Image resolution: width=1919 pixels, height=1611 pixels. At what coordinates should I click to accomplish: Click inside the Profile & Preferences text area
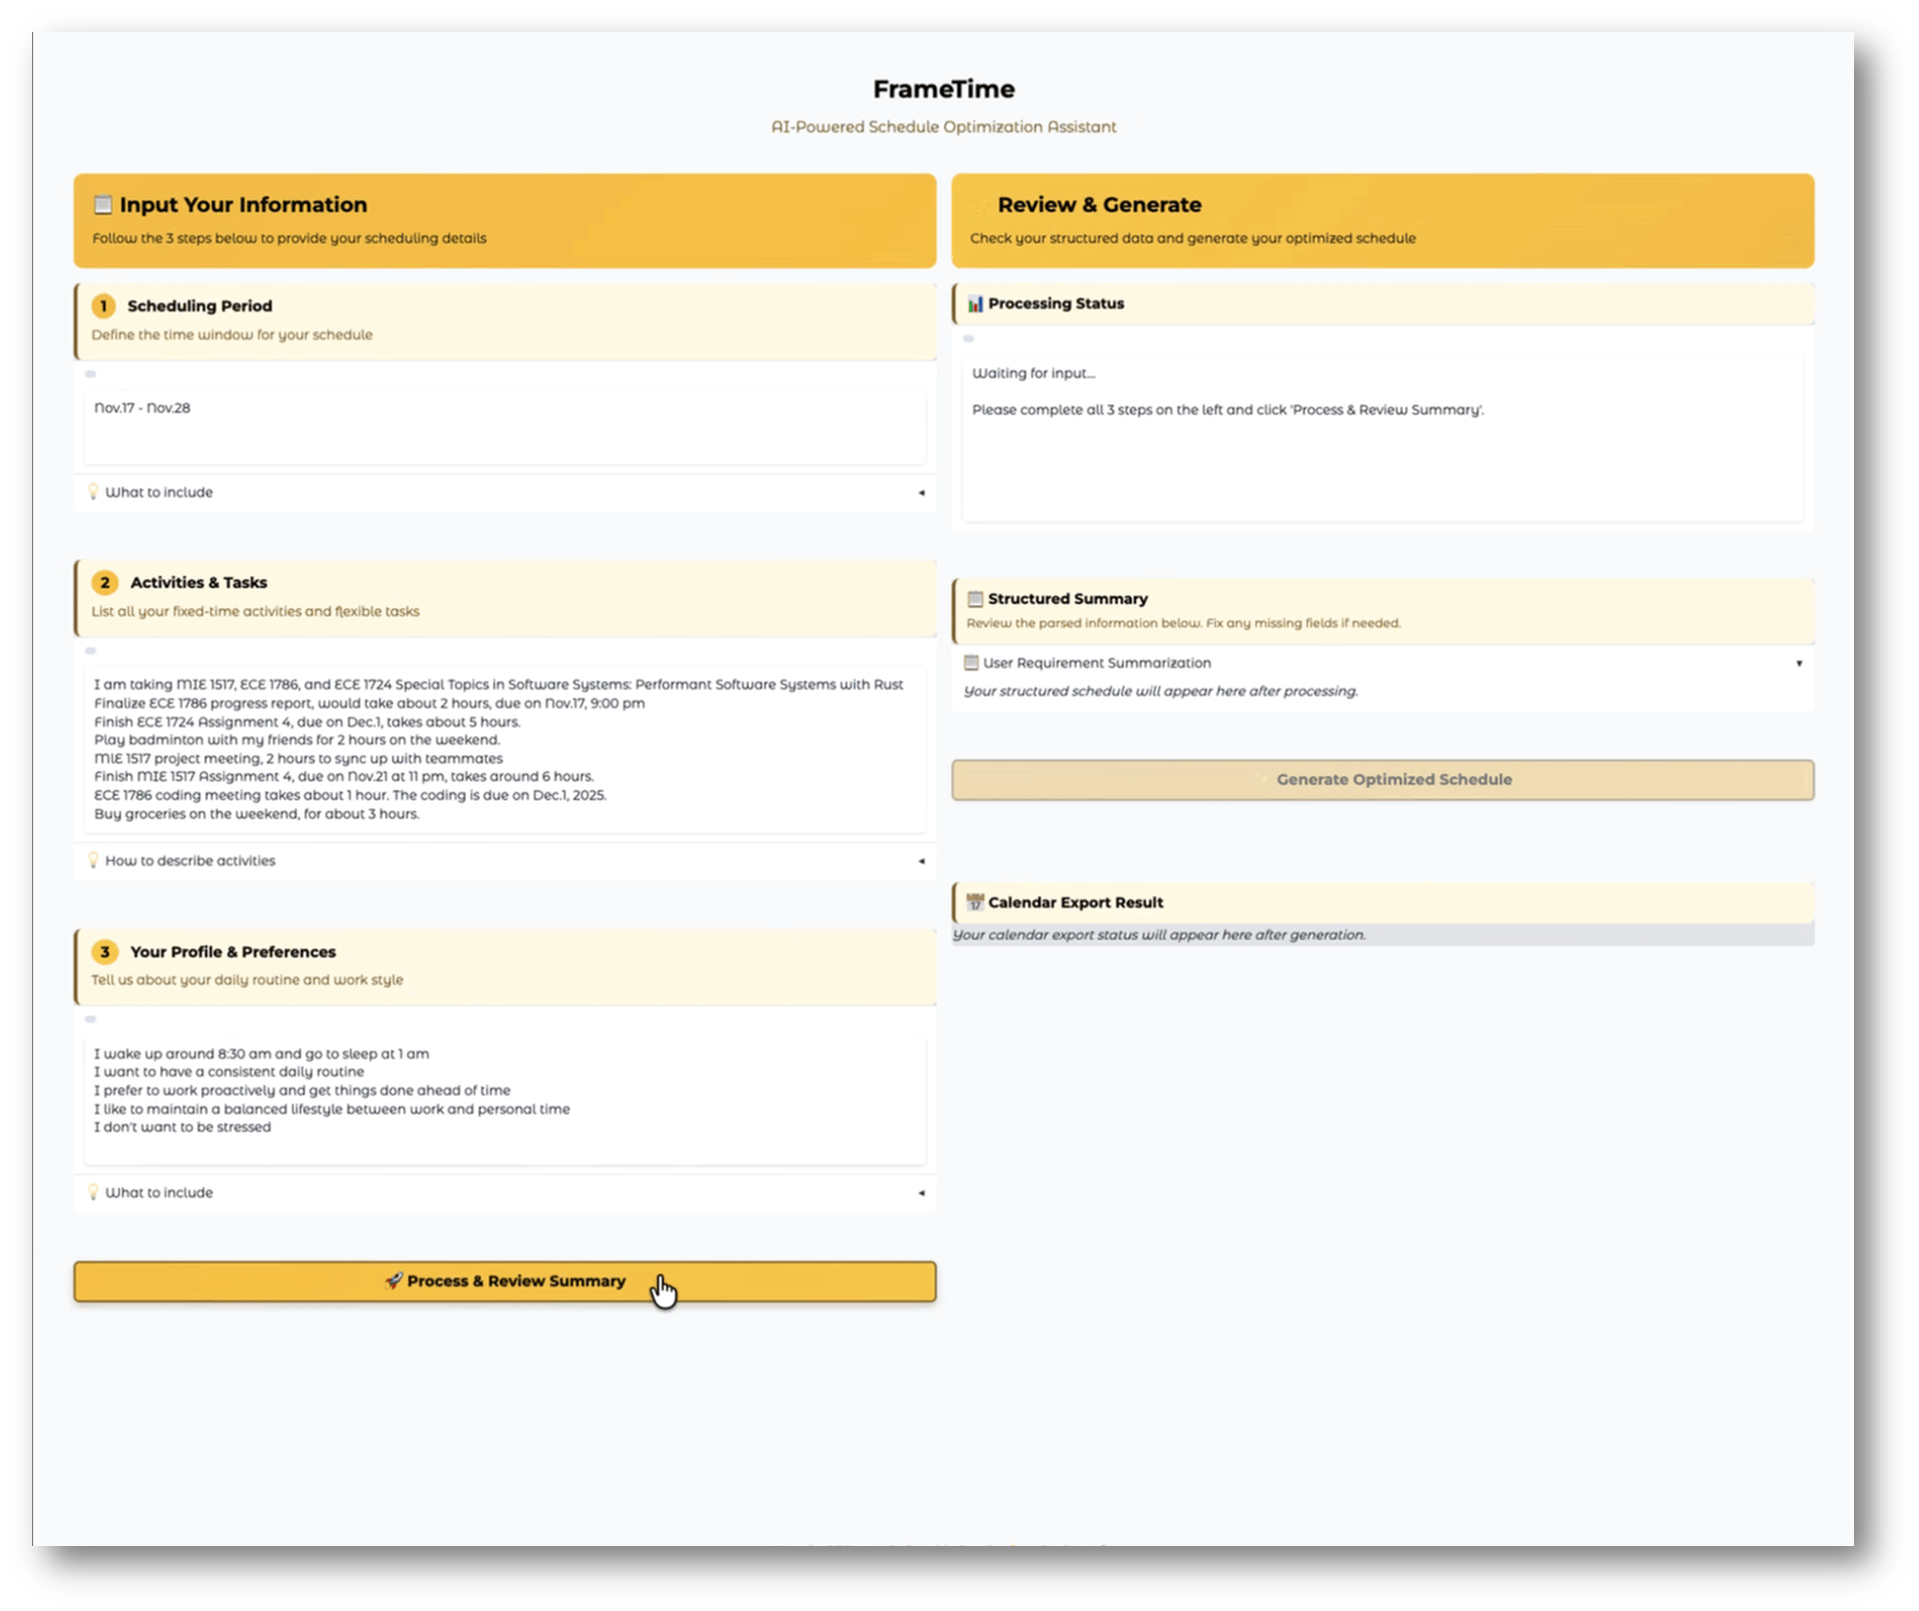coord(504,1099)
